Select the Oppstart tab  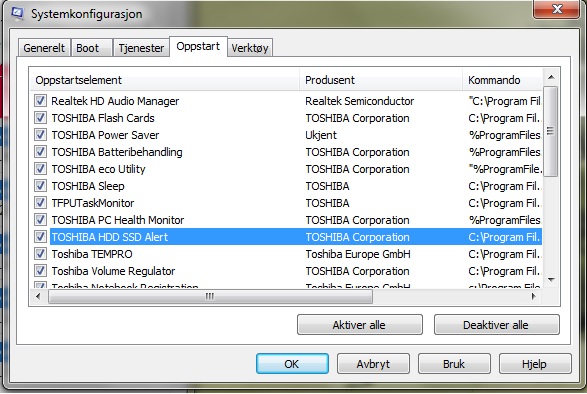(198, 46)
